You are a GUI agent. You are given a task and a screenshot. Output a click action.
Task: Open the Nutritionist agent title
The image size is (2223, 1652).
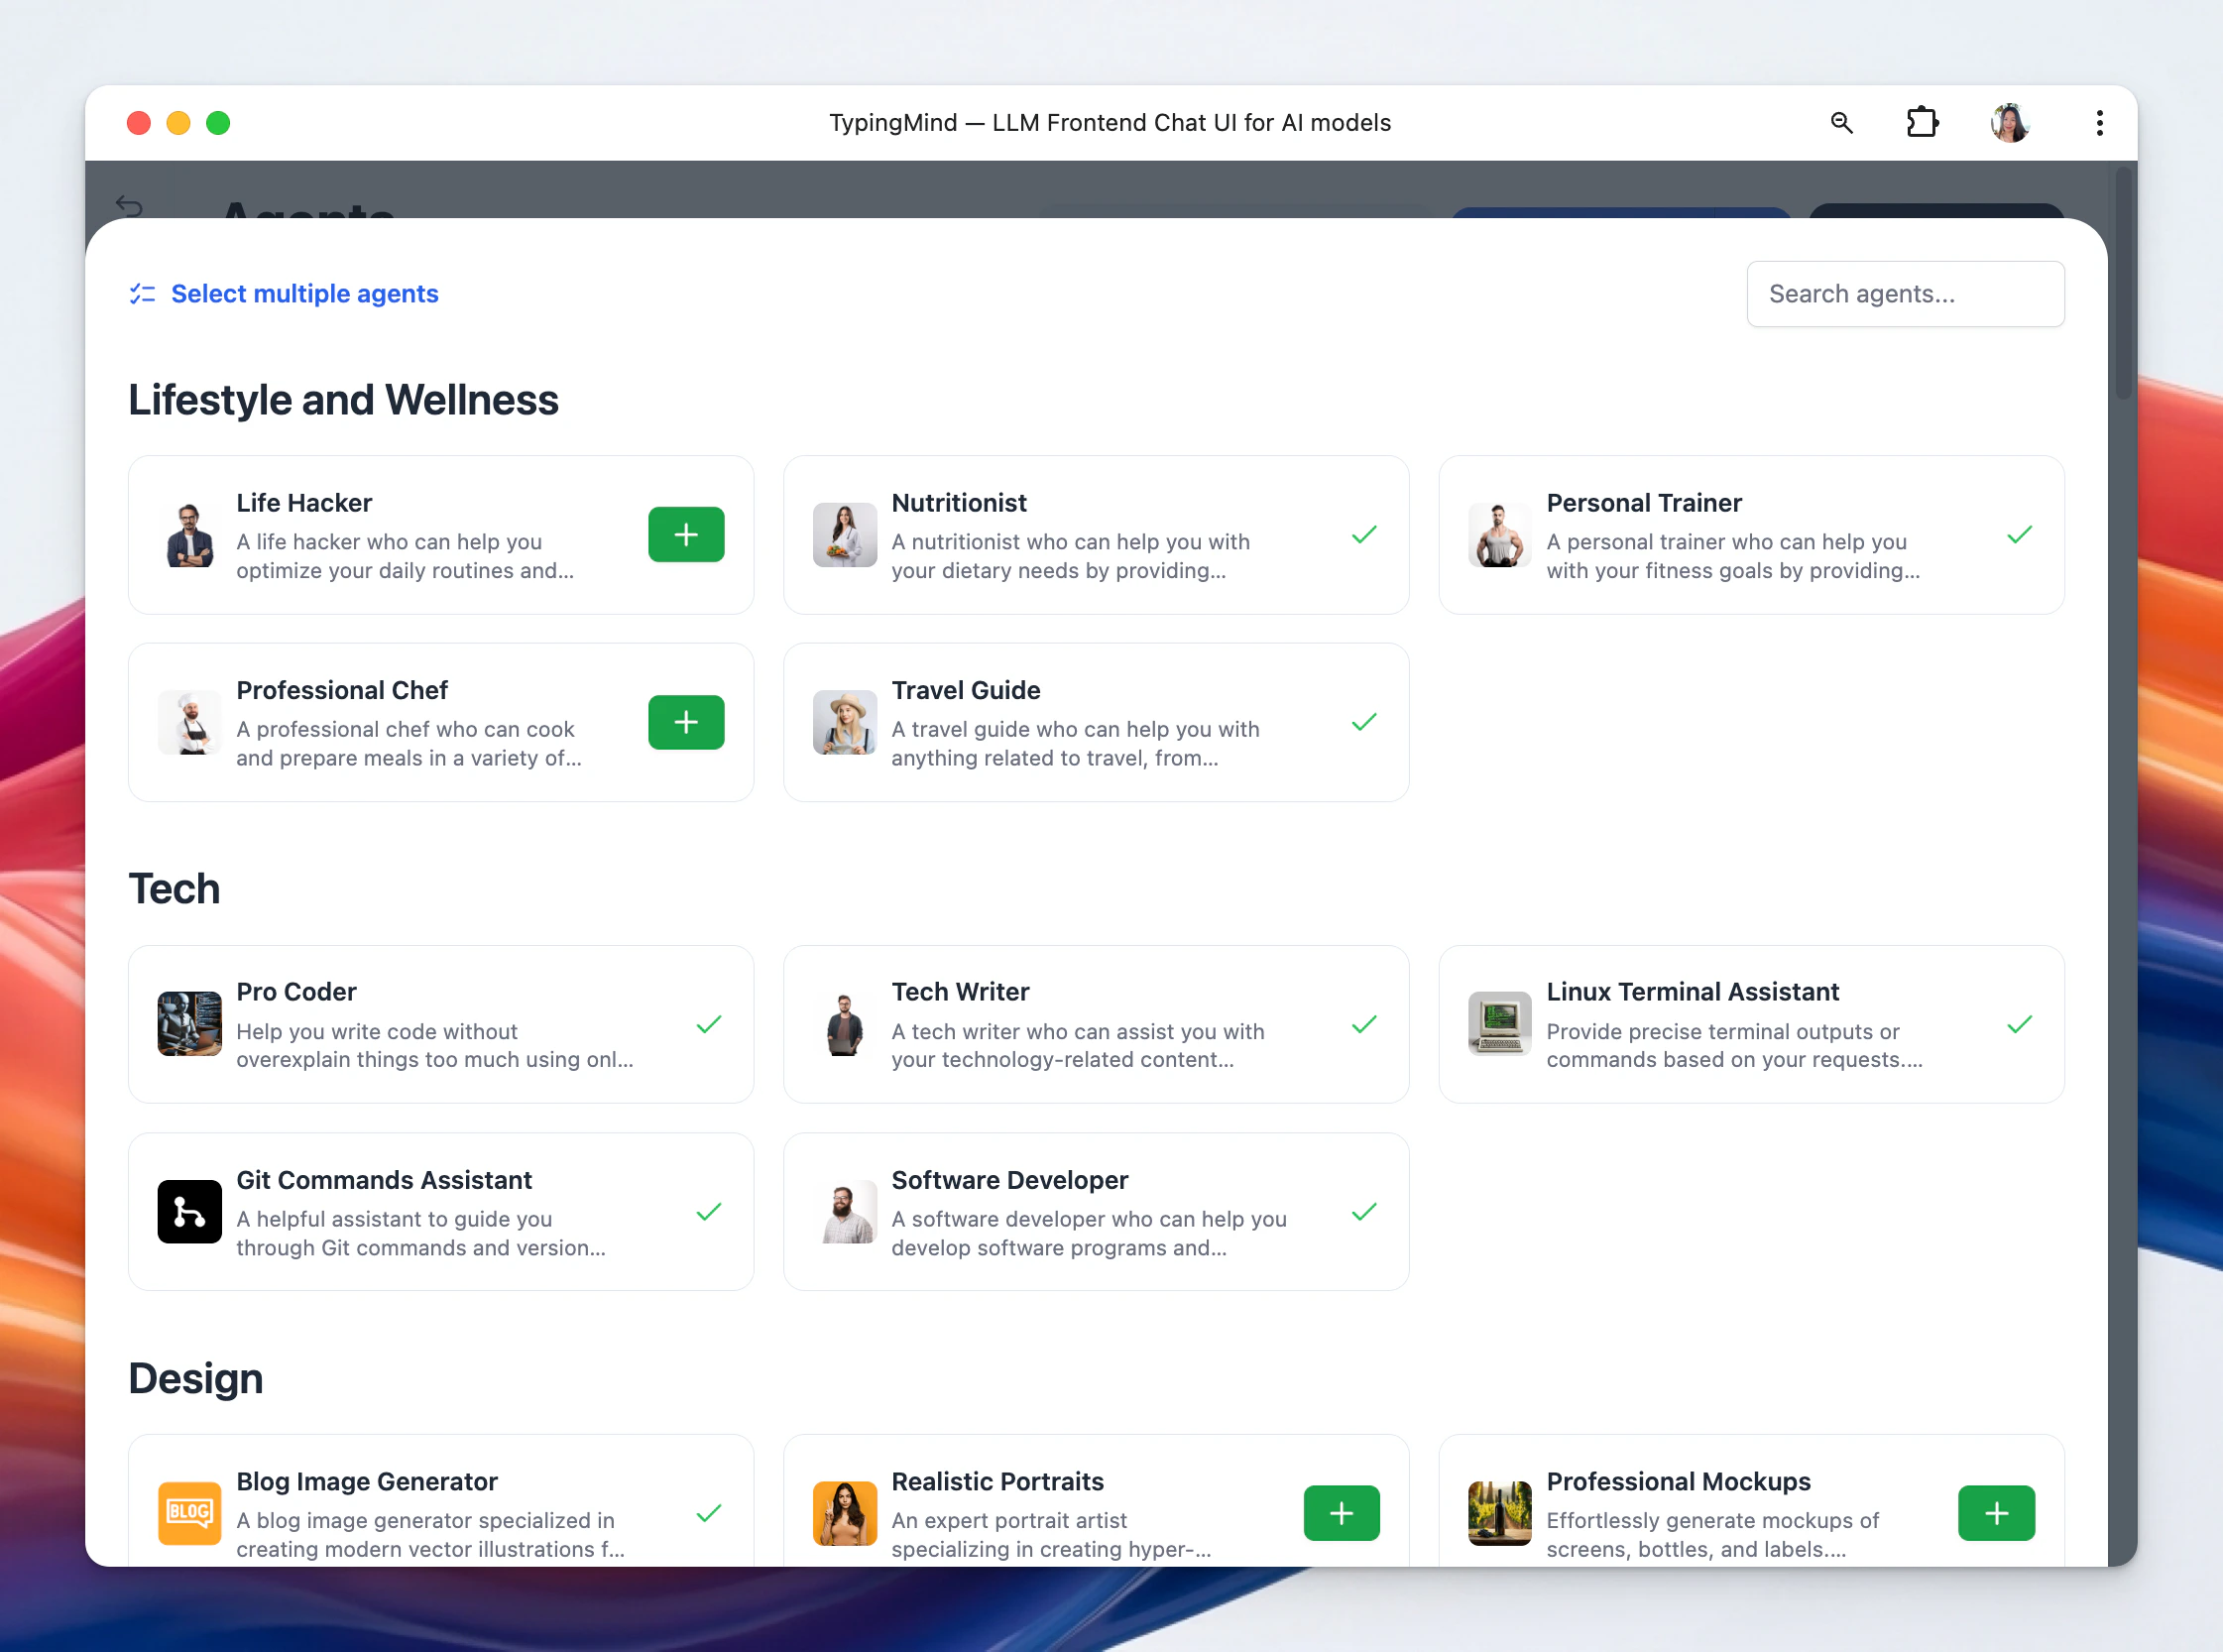click(959, 503)
